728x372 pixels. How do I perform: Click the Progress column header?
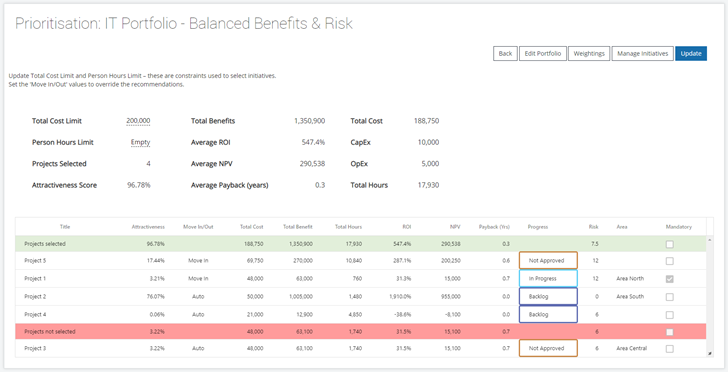538,227
